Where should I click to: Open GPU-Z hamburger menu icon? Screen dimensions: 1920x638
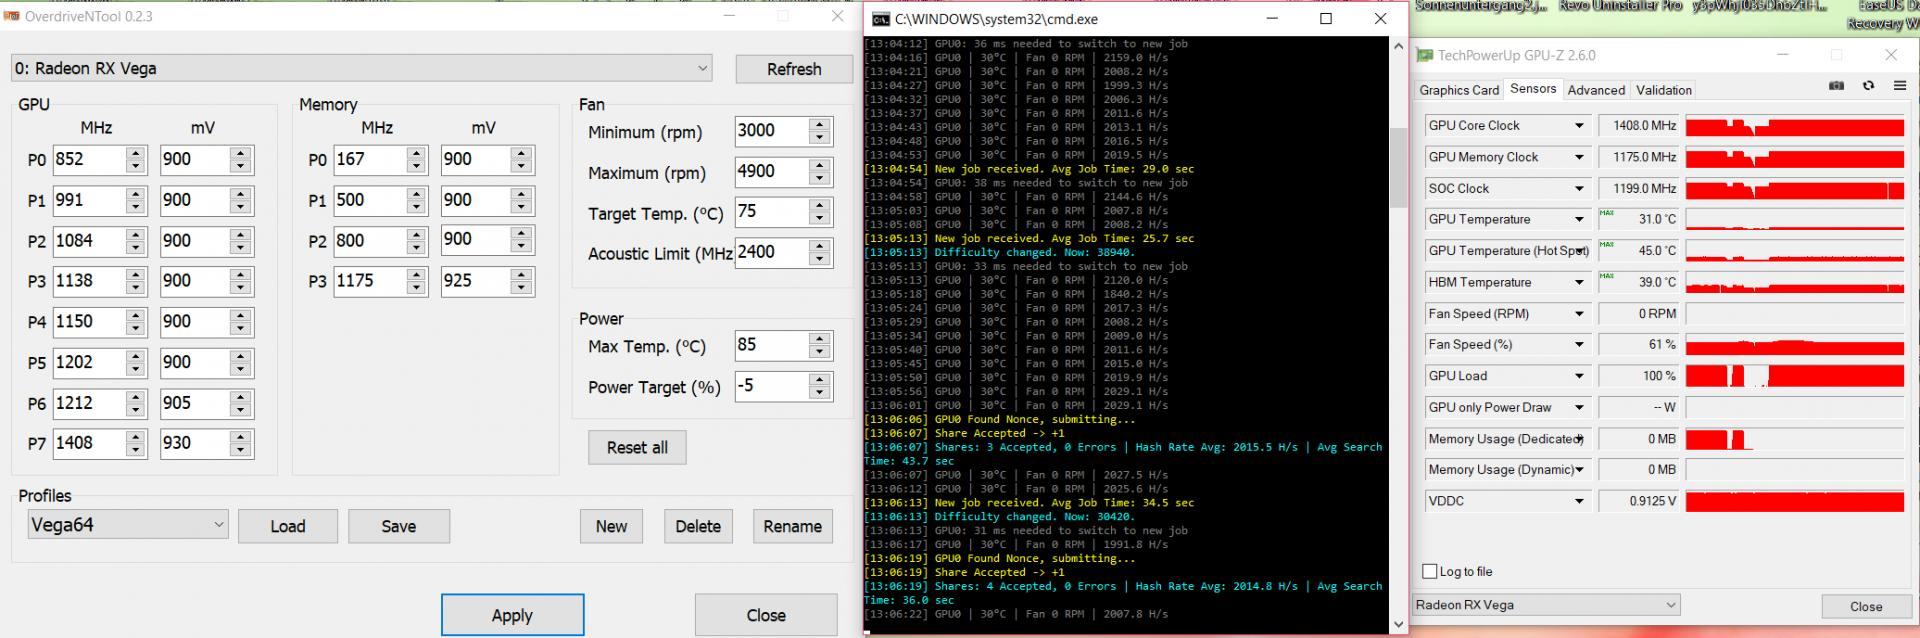pyautogui.click(x=1899, y=86)
